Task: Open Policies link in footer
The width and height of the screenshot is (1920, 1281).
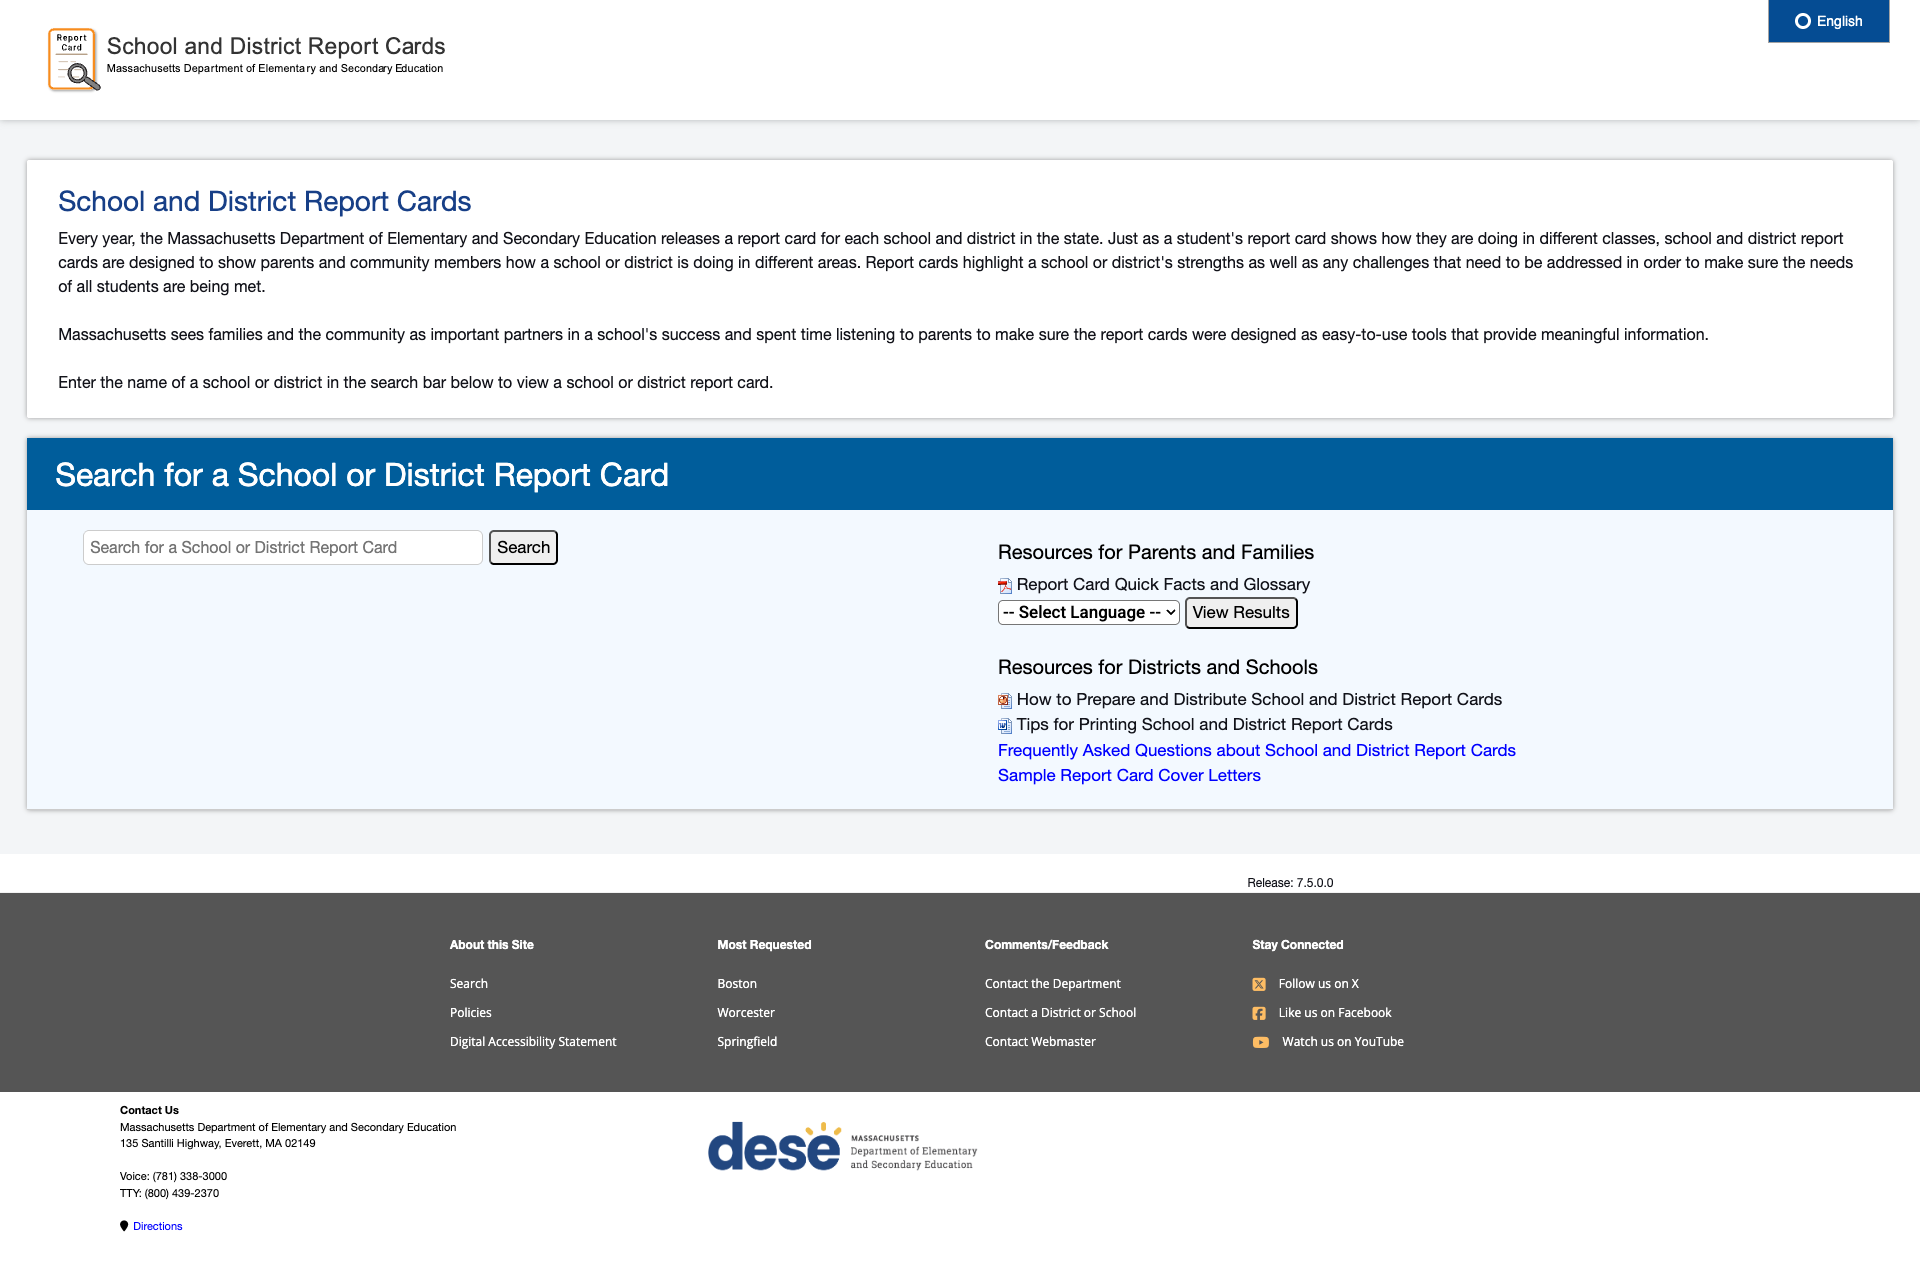Action: pyautogui.click(x=471, y=1013)
